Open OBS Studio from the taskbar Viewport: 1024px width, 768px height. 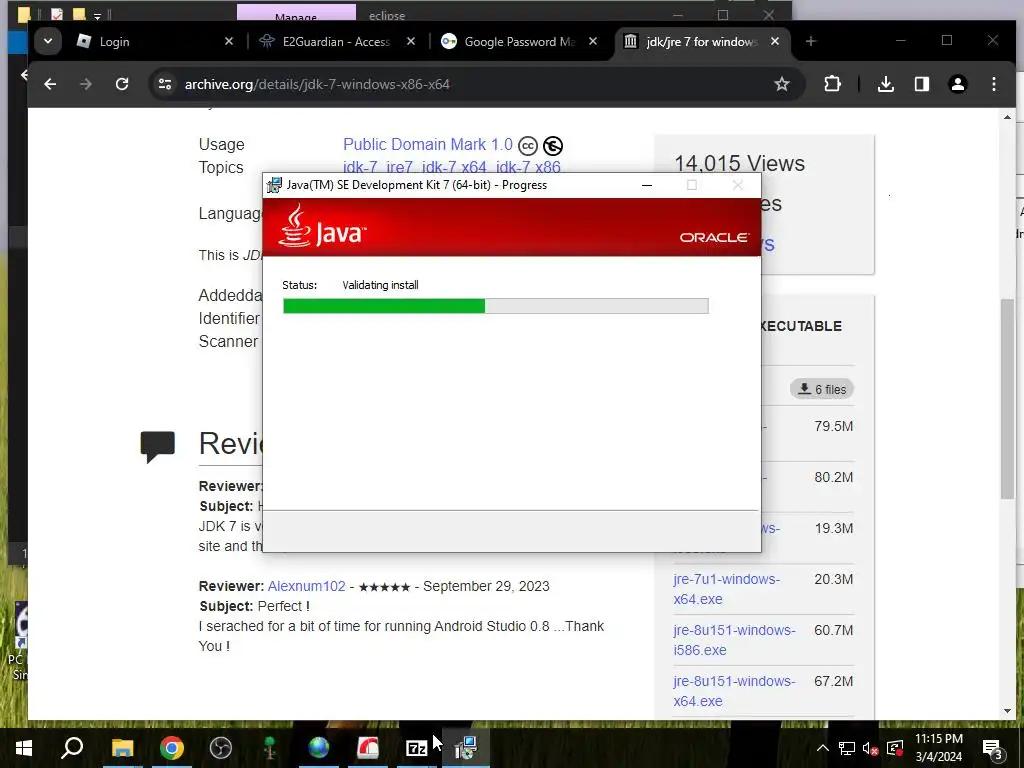coord(221,748)
